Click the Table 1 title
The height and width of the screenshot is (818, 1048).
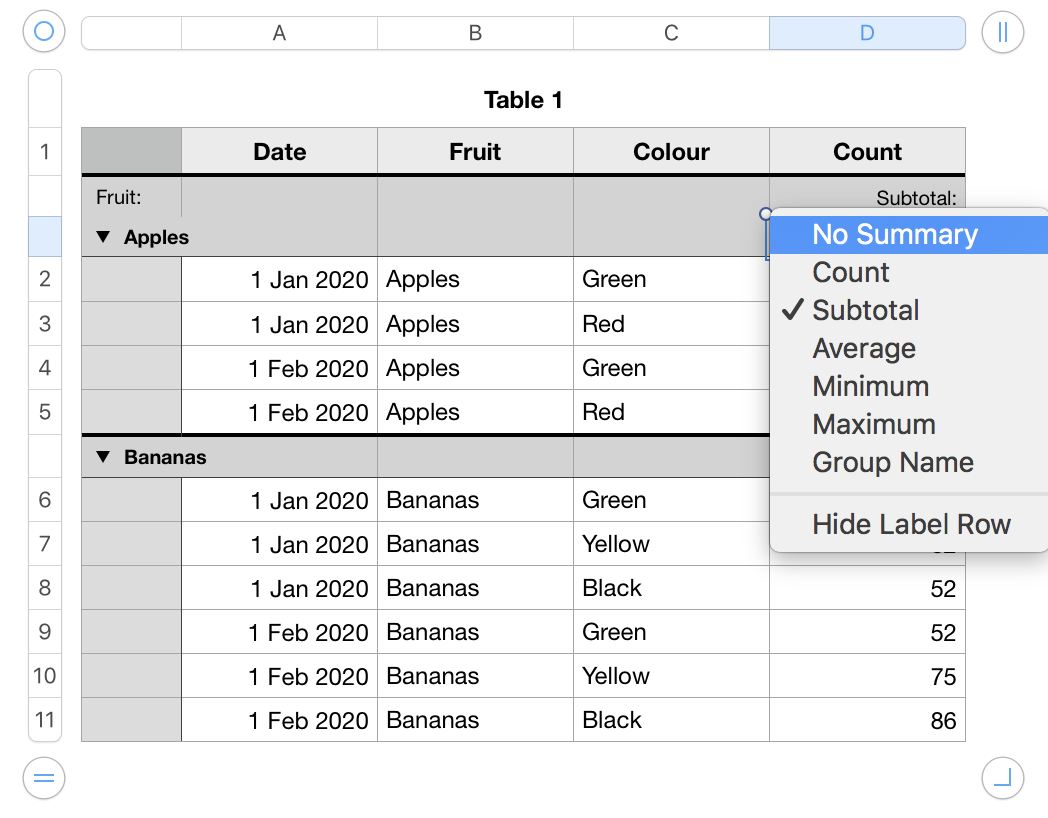point(523,100)
